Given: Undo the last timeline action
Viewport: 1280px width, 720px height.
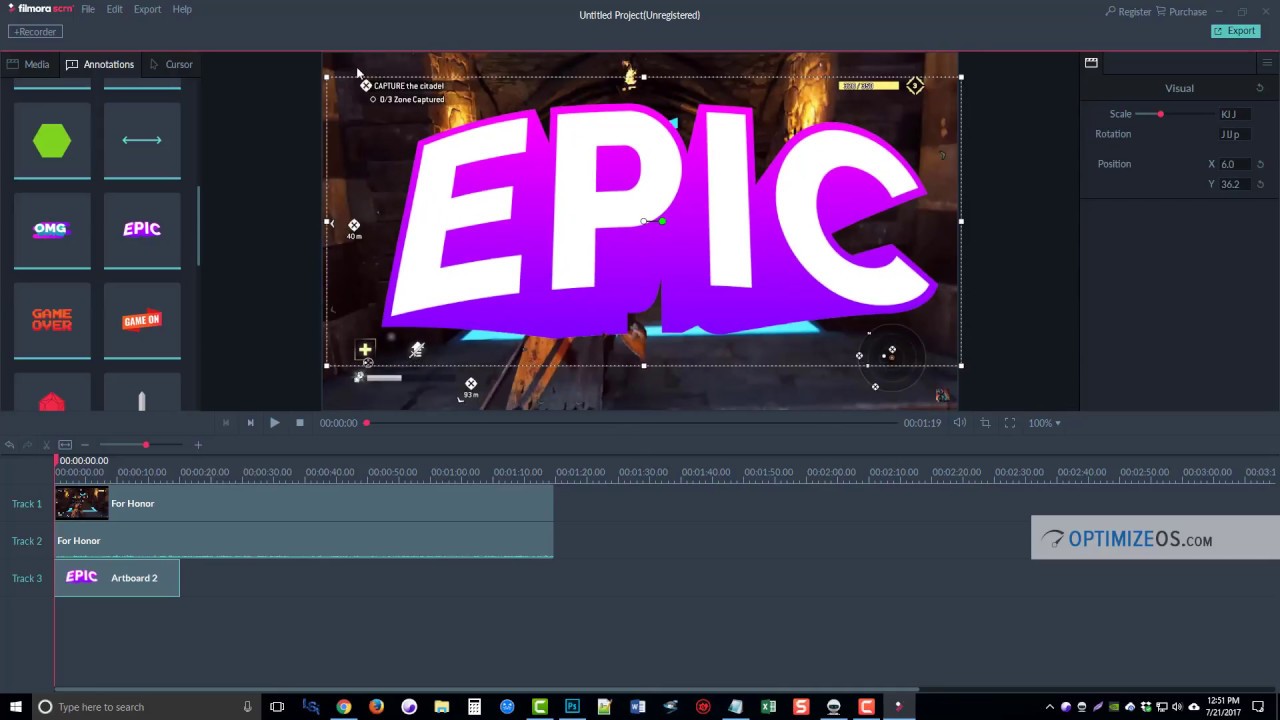Looking at the screenshot, I should click(10, 445).
